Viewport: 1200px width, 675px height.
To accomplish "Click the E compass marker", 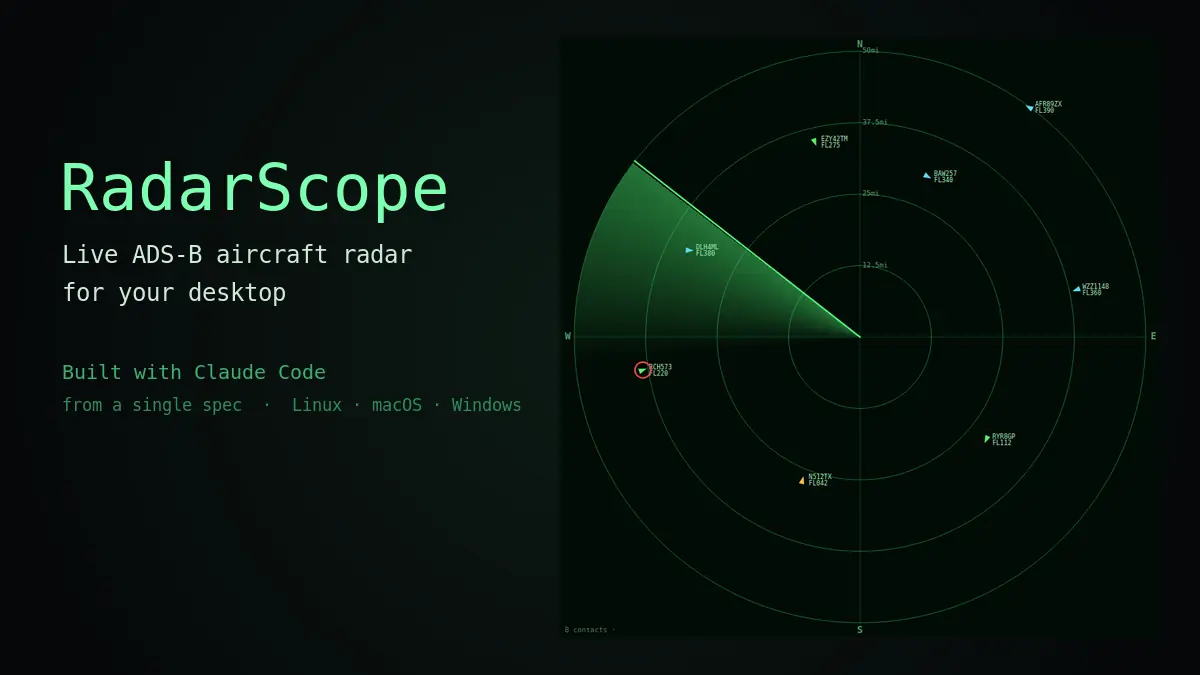I will tap(1153, 337).
